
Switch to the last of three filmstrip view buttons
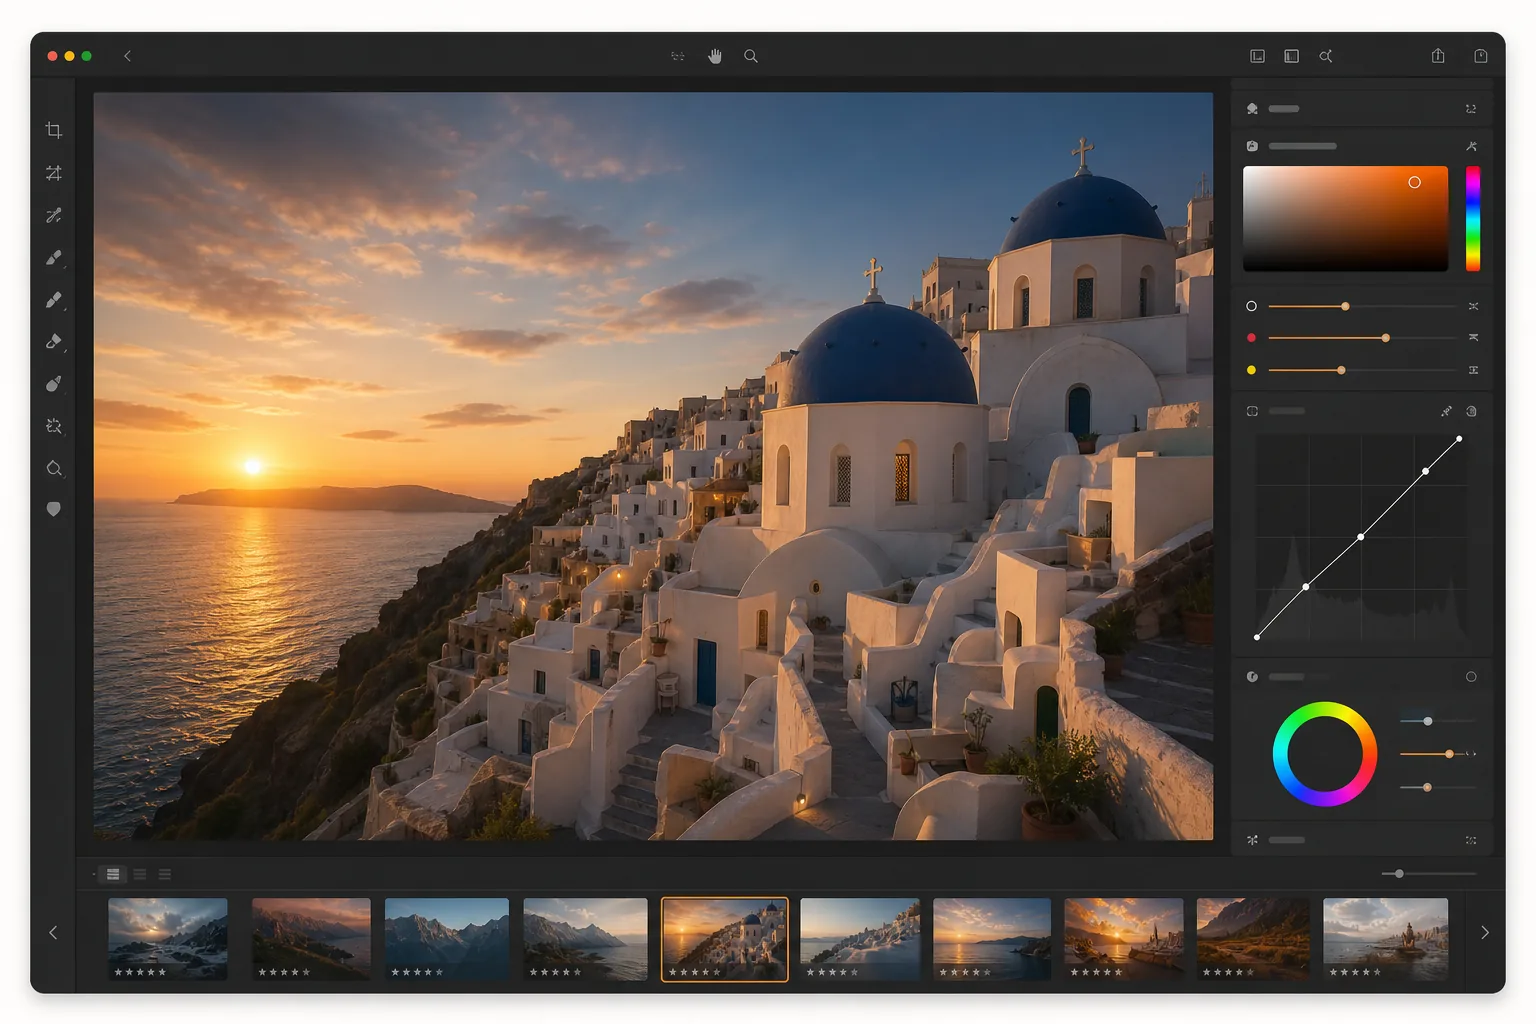coord(165,874)
